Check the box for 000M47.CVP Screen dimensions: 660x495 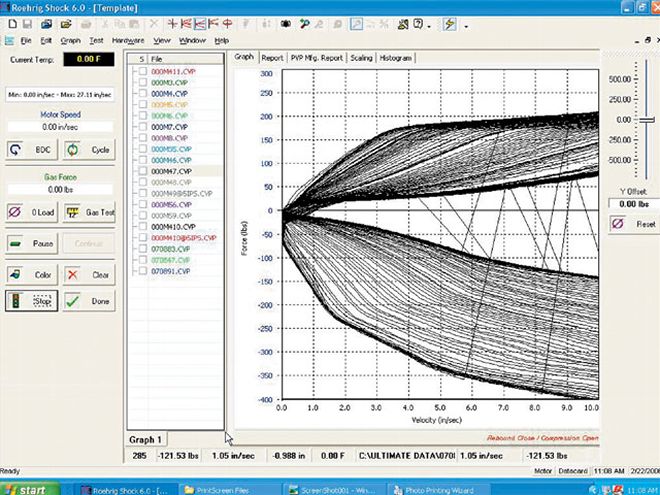pyautogui.click(x=143, y=171)
